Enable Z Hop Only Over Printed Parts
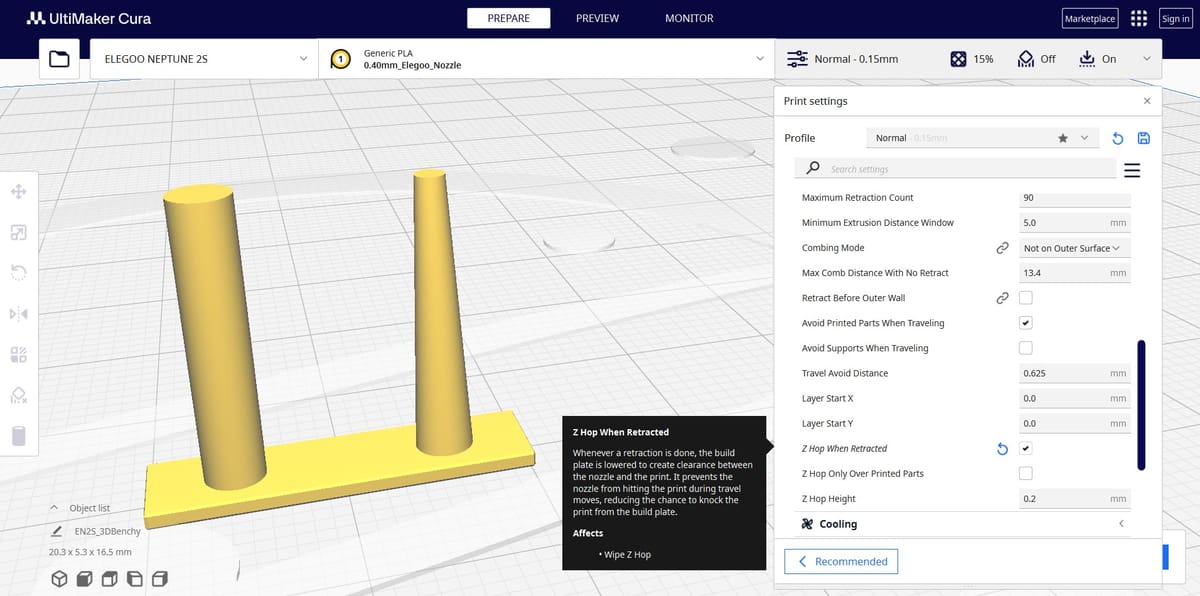 pyautogui.click(x=1025, y=474)
